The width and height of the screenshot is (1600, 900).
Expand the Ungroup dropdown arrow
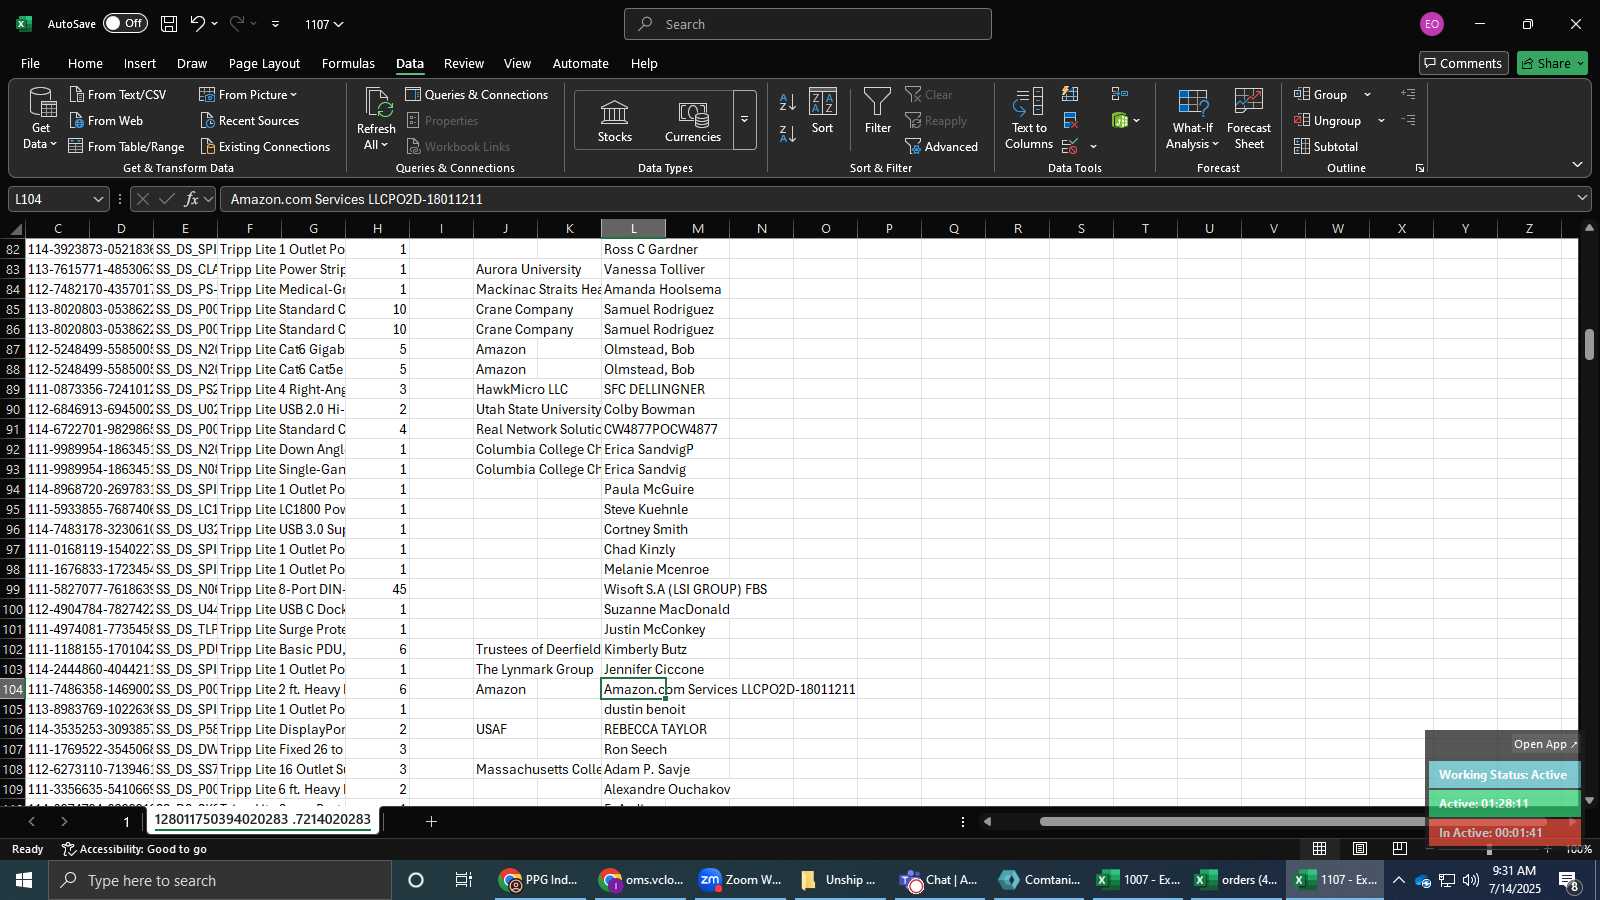pos(1381,121)
